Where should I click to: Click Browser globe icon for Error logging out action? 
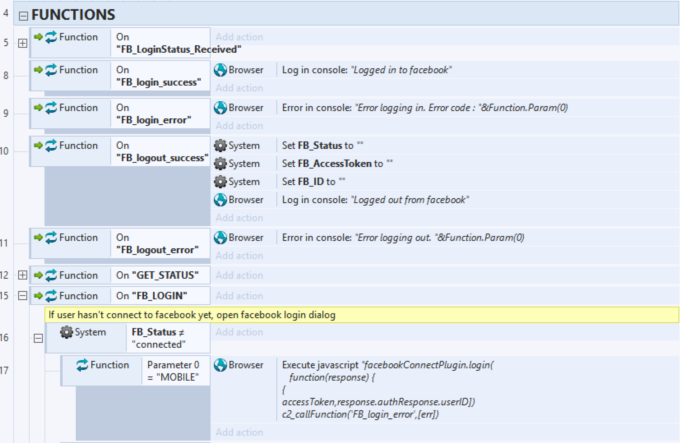click(x=220, y=238)
